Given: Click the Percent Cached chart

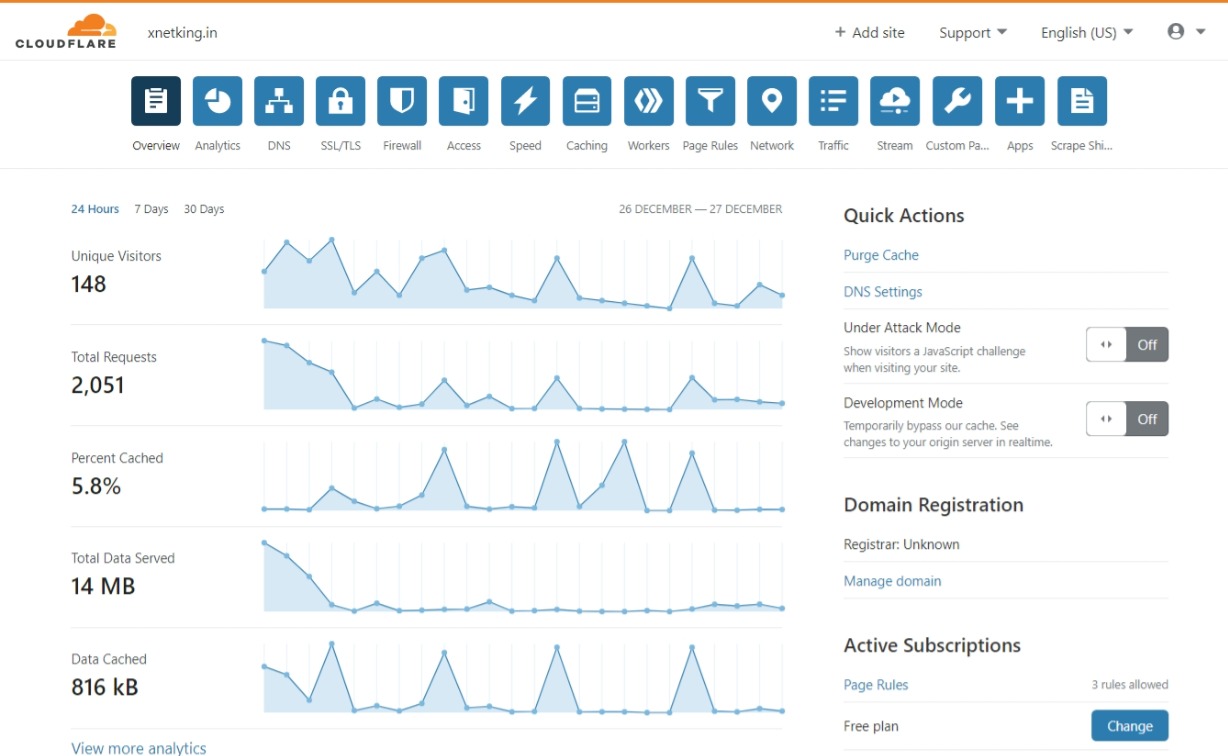Looking at the screenshot, I should (523, 476).
